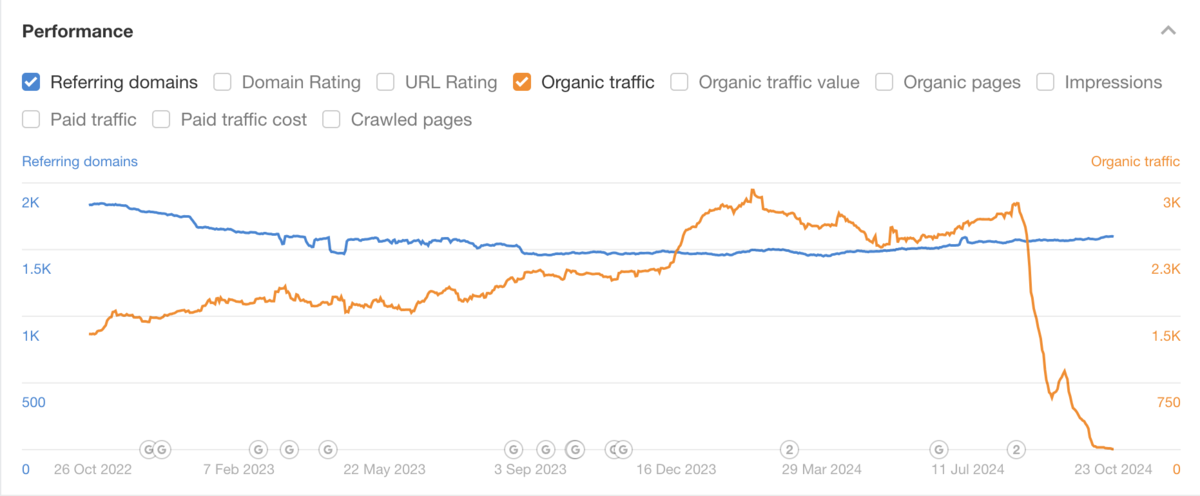Tick the Paid traffic checkbox
Screen dimensions: 1200x496
(31, 120)
